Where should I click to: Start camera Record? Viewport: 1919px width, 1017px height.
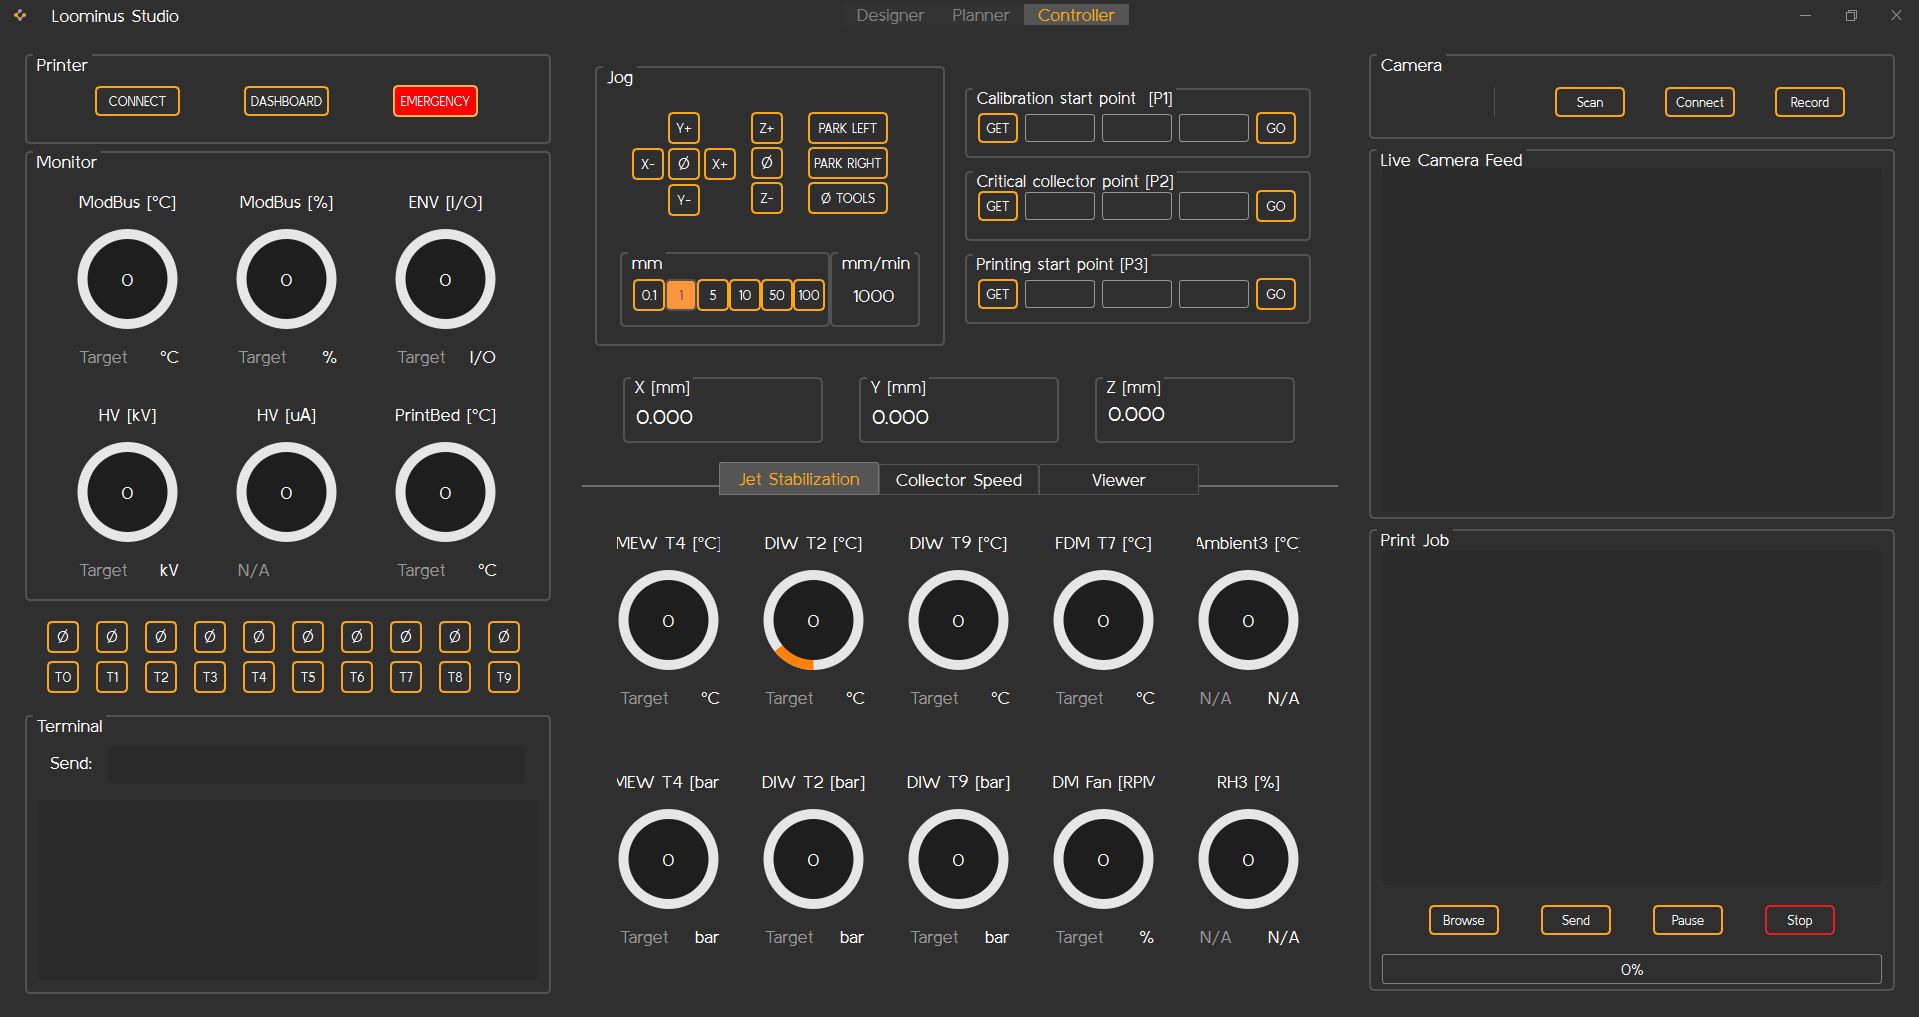click(x=1810, y=102)
